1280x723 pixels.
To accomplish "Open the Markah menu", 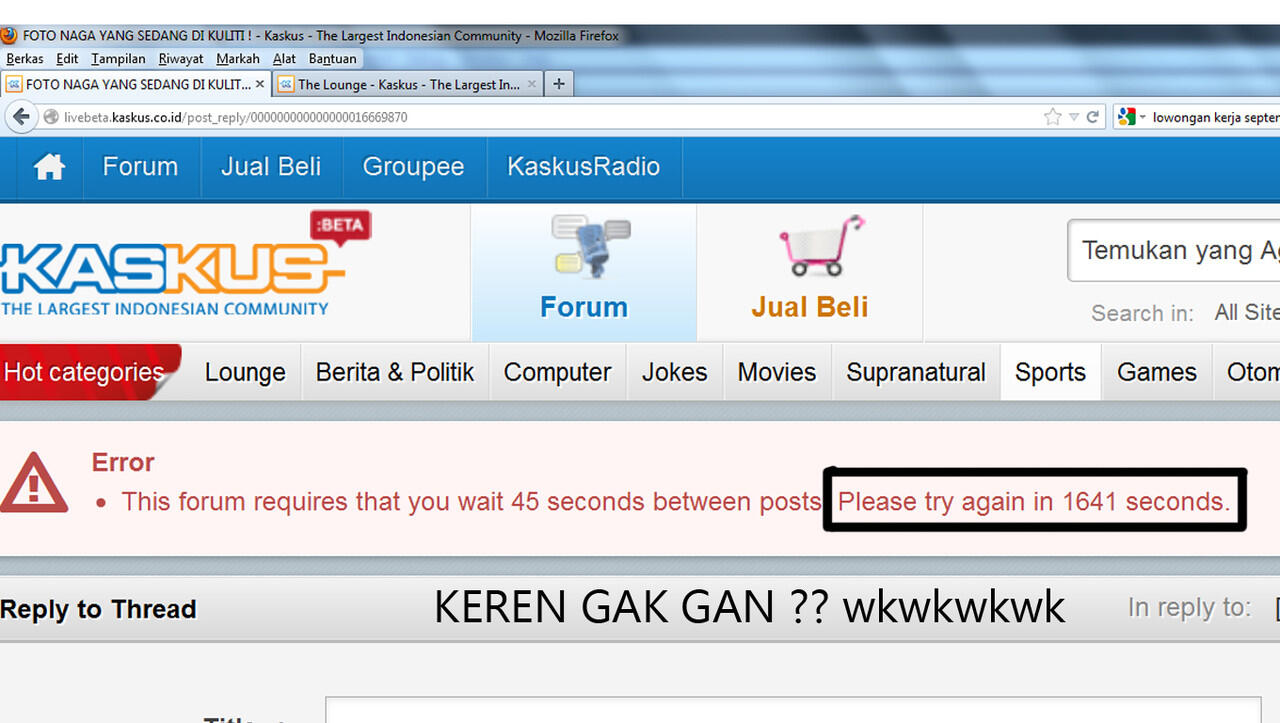I will 238,59.
